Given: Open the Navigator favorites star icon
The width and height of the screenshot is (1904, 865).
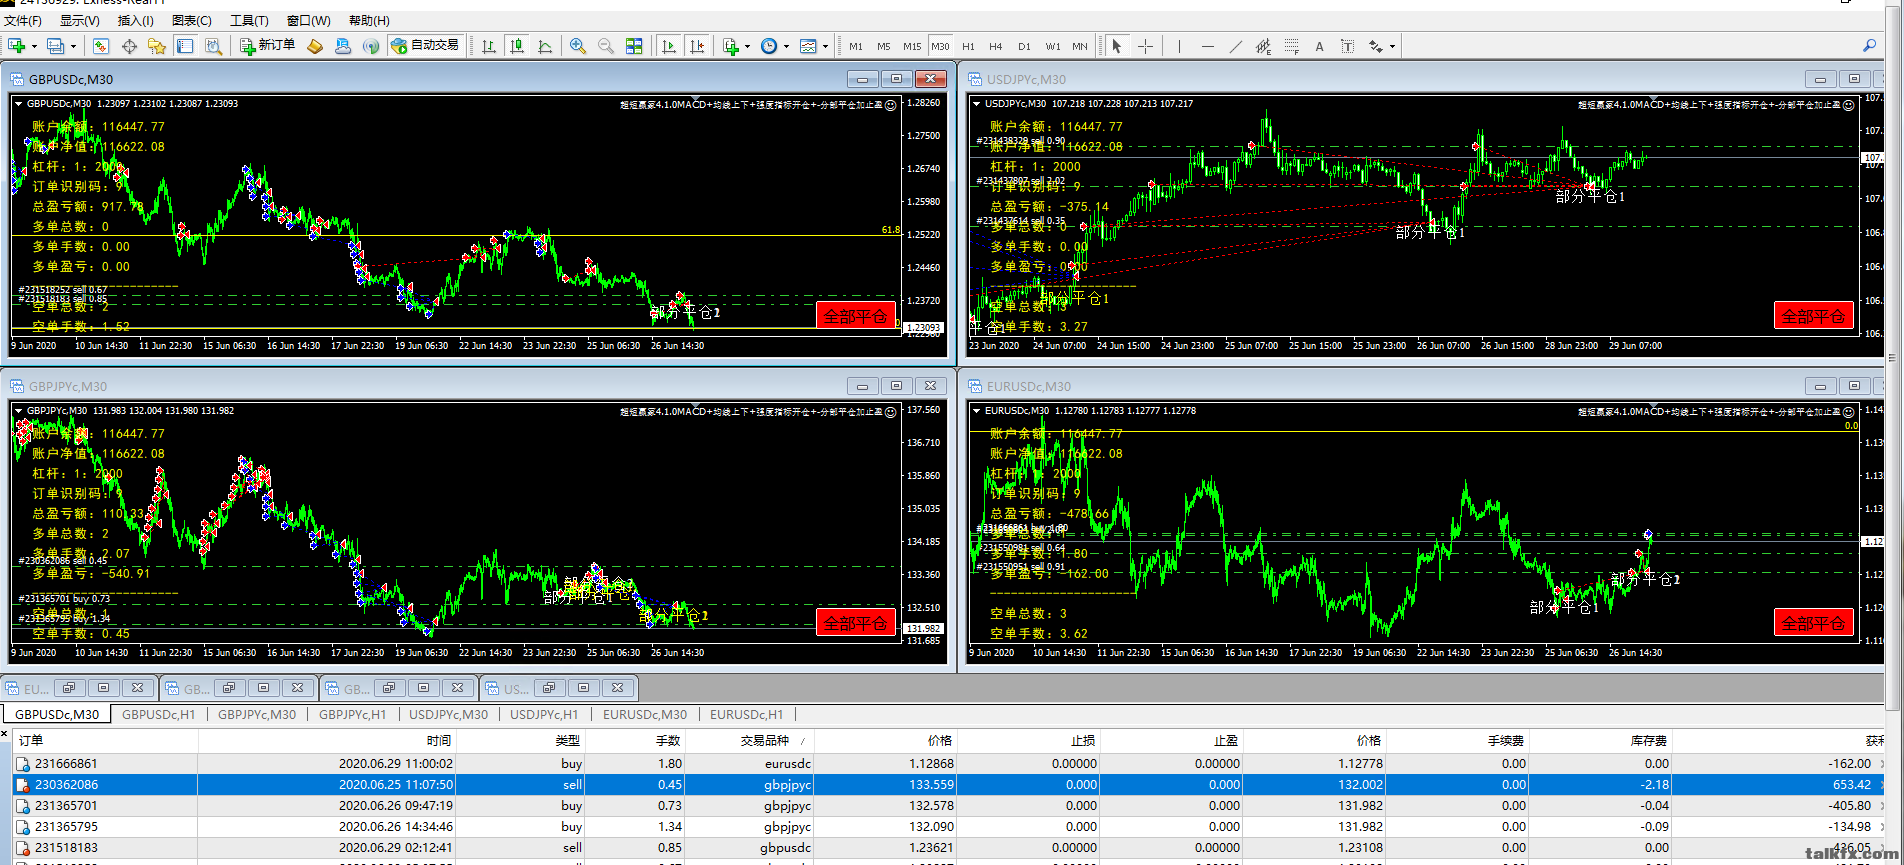Looking at the screenshot, I should (157, 46).
